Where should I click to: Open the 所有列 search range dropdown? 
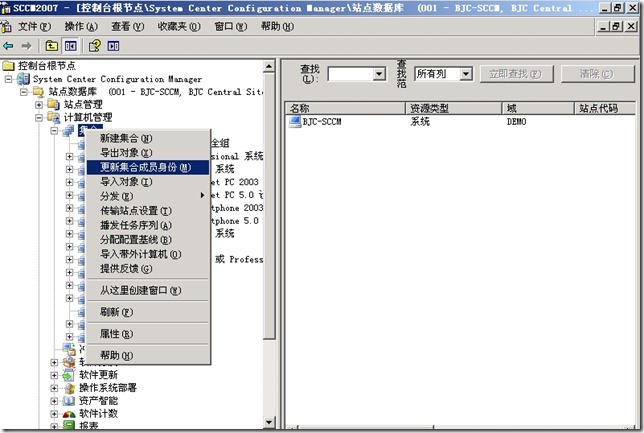click(x=465, y=74)
